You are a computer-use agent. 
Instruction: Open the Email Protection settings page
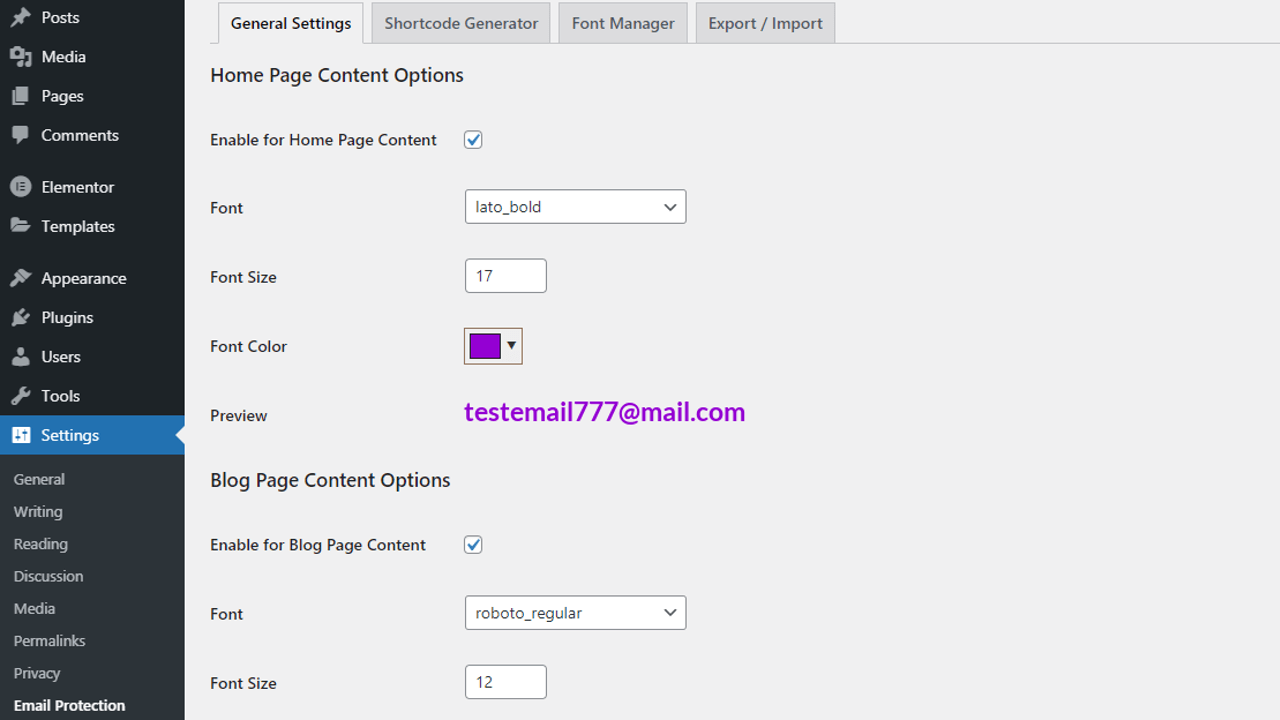(x=68, y=705)
